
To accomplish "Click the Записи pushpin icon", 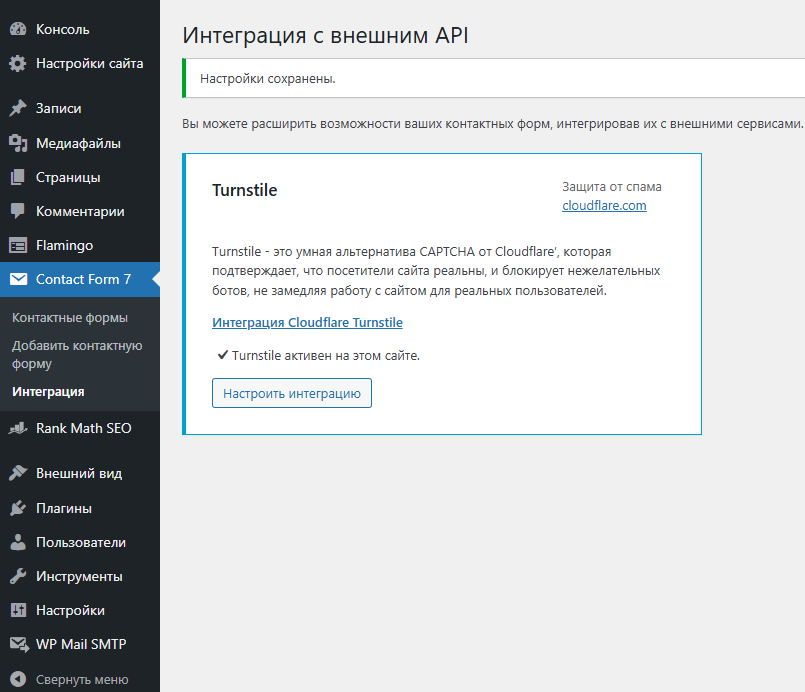I will pos(18,108).
